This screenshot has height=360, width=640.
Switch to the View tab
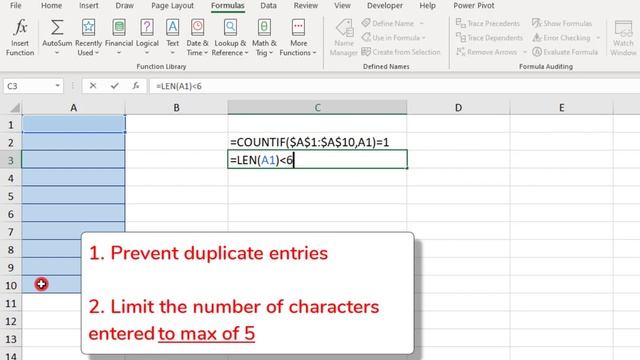pyautogui.click(x=342, y=5)
